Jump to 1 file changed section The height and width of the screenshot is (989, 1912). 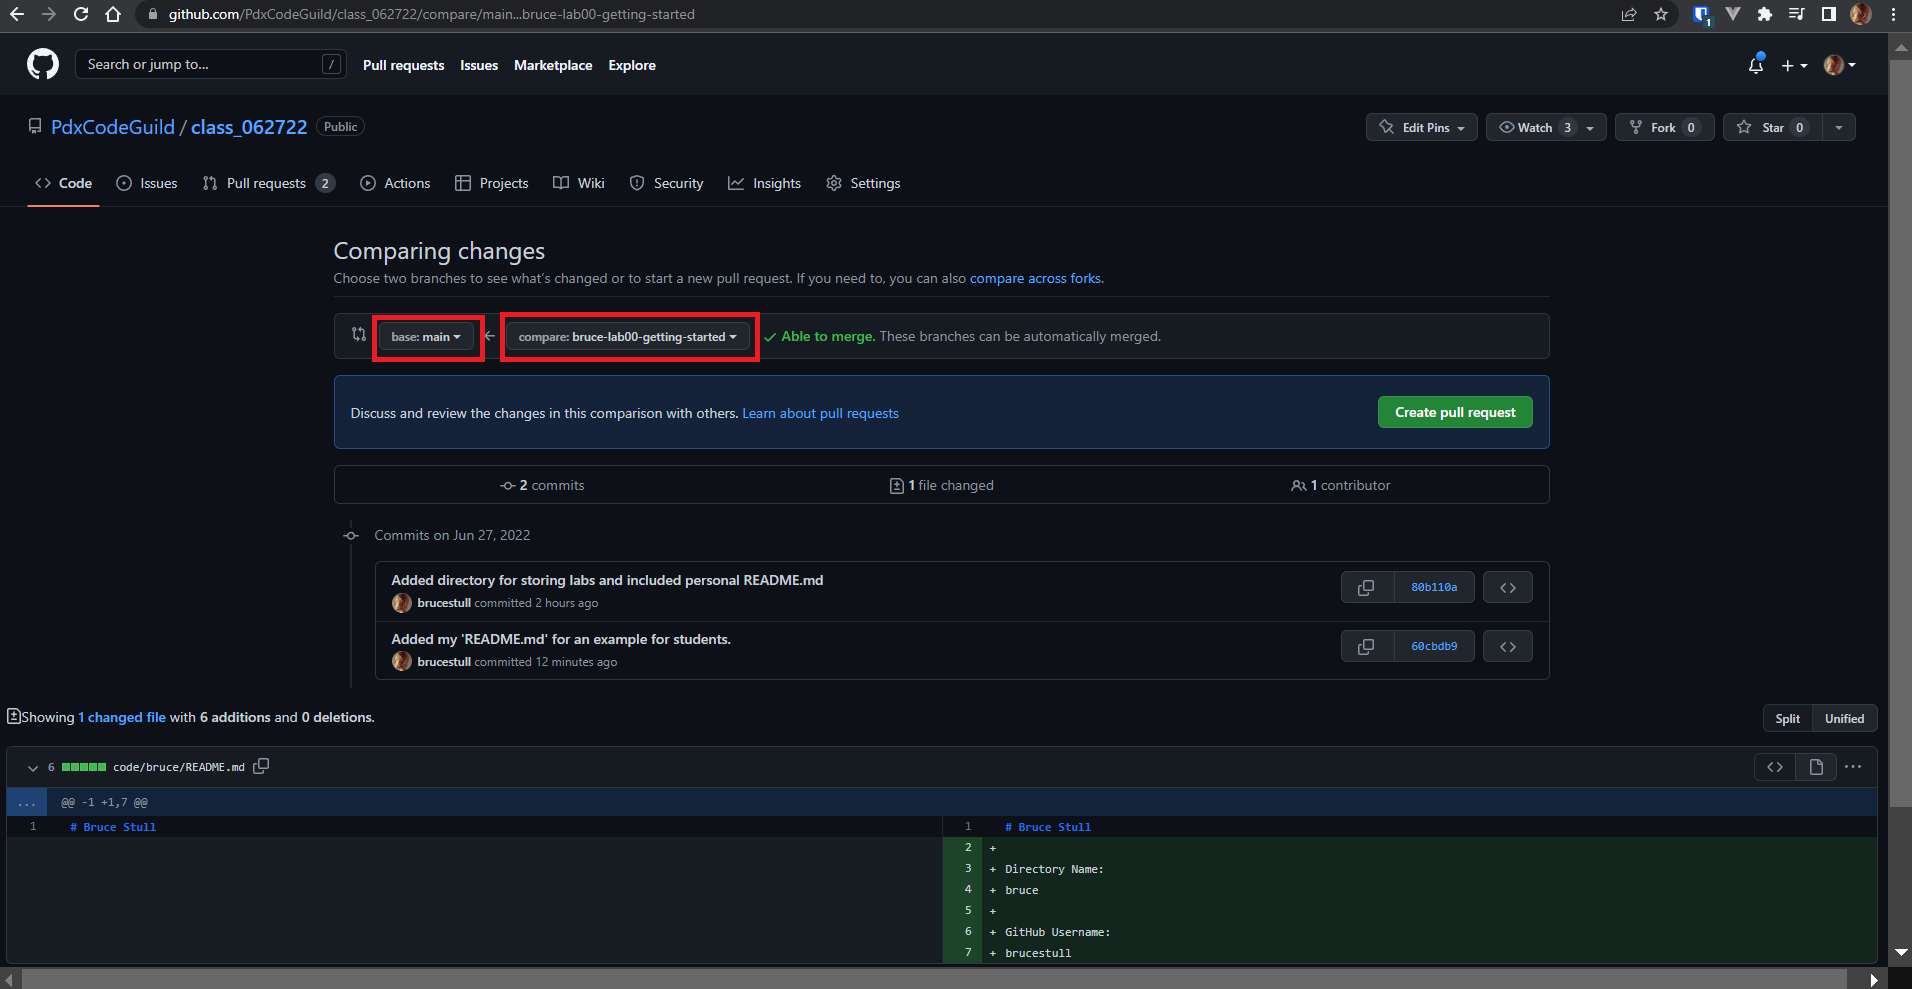coord(941,485)
